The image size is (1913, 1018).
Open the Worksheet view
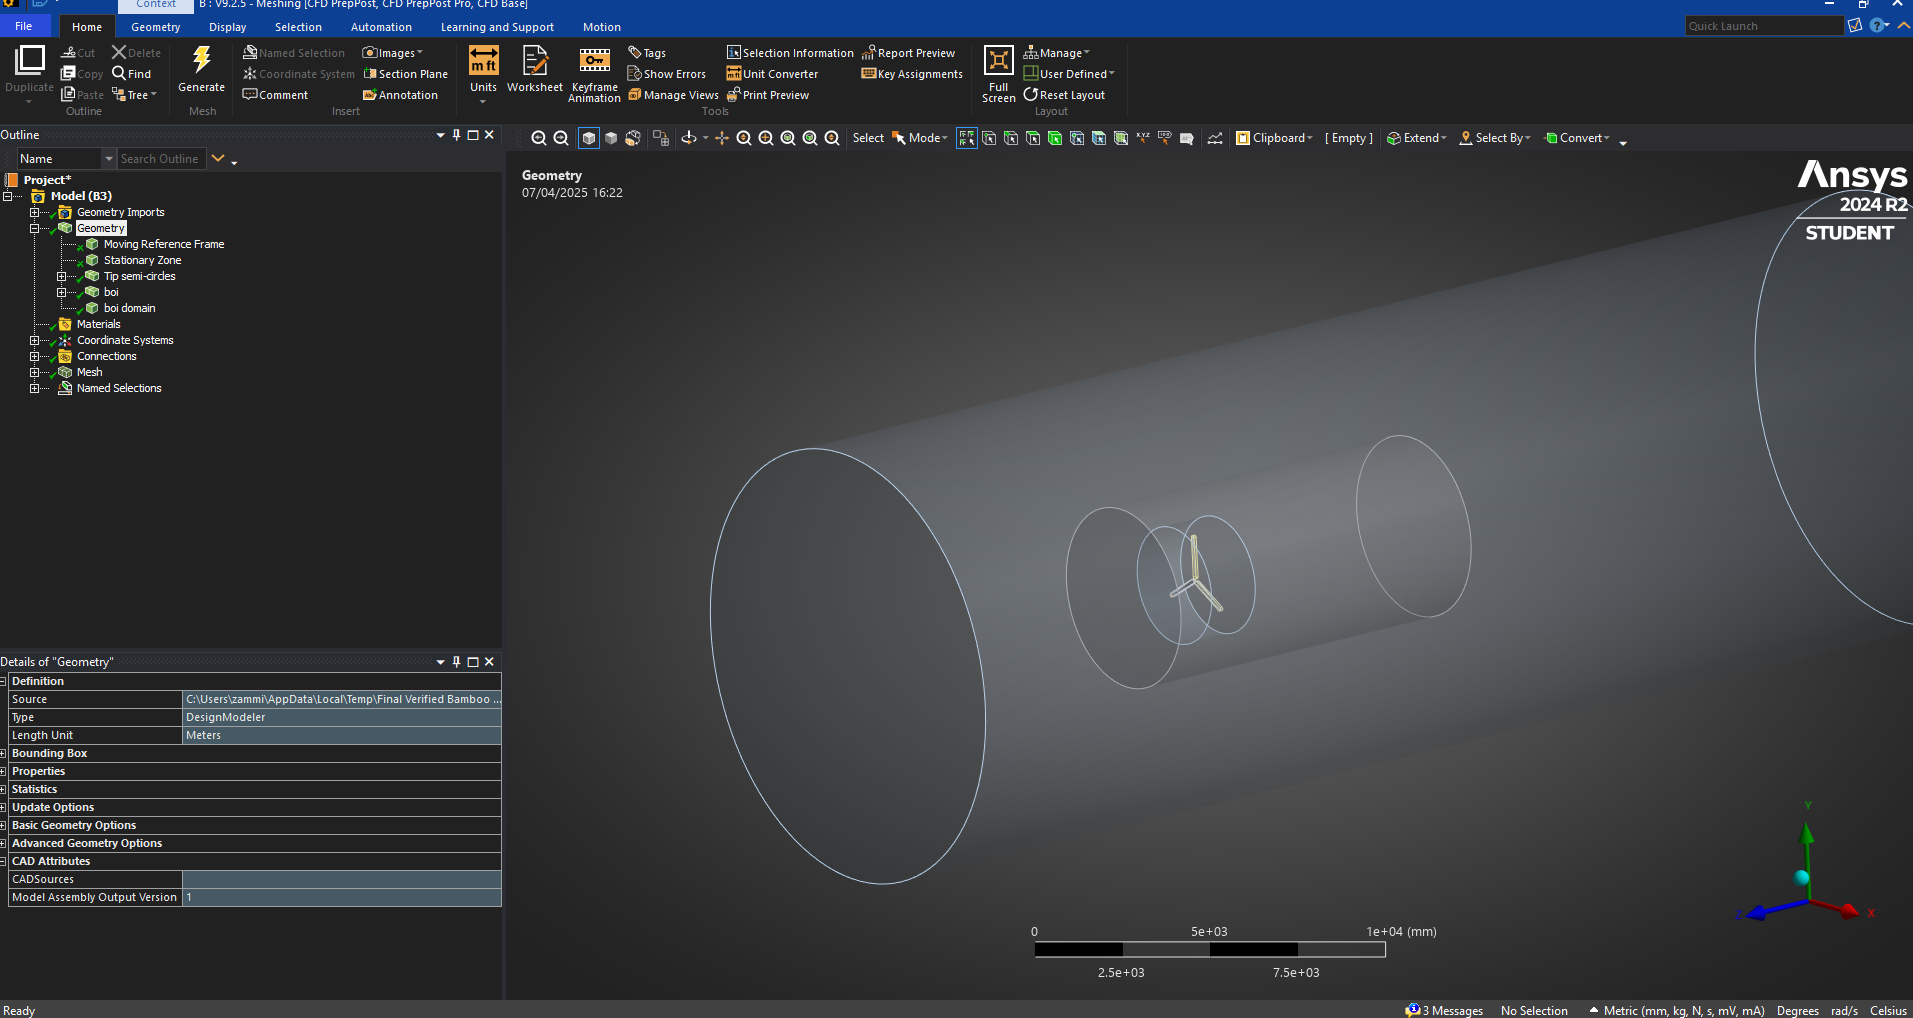(535, 62)
